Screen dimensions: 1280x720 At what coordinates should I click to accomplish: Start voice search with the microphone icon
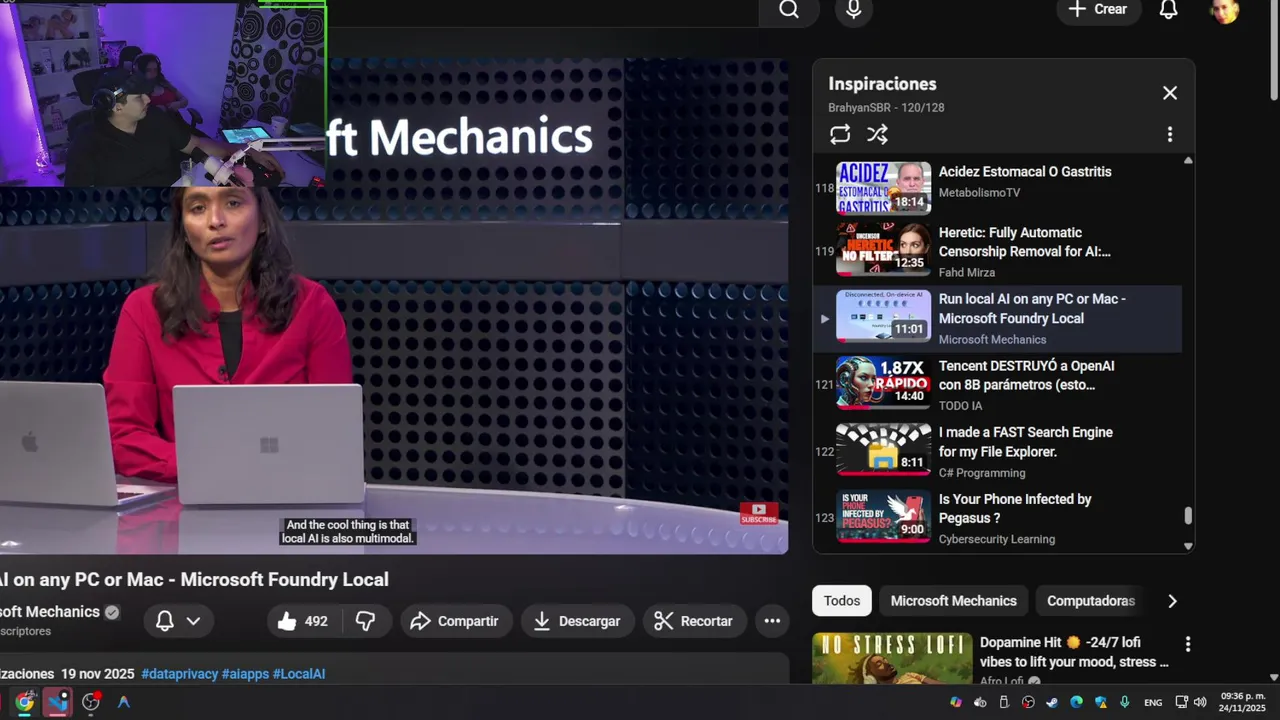click(853, 10)
